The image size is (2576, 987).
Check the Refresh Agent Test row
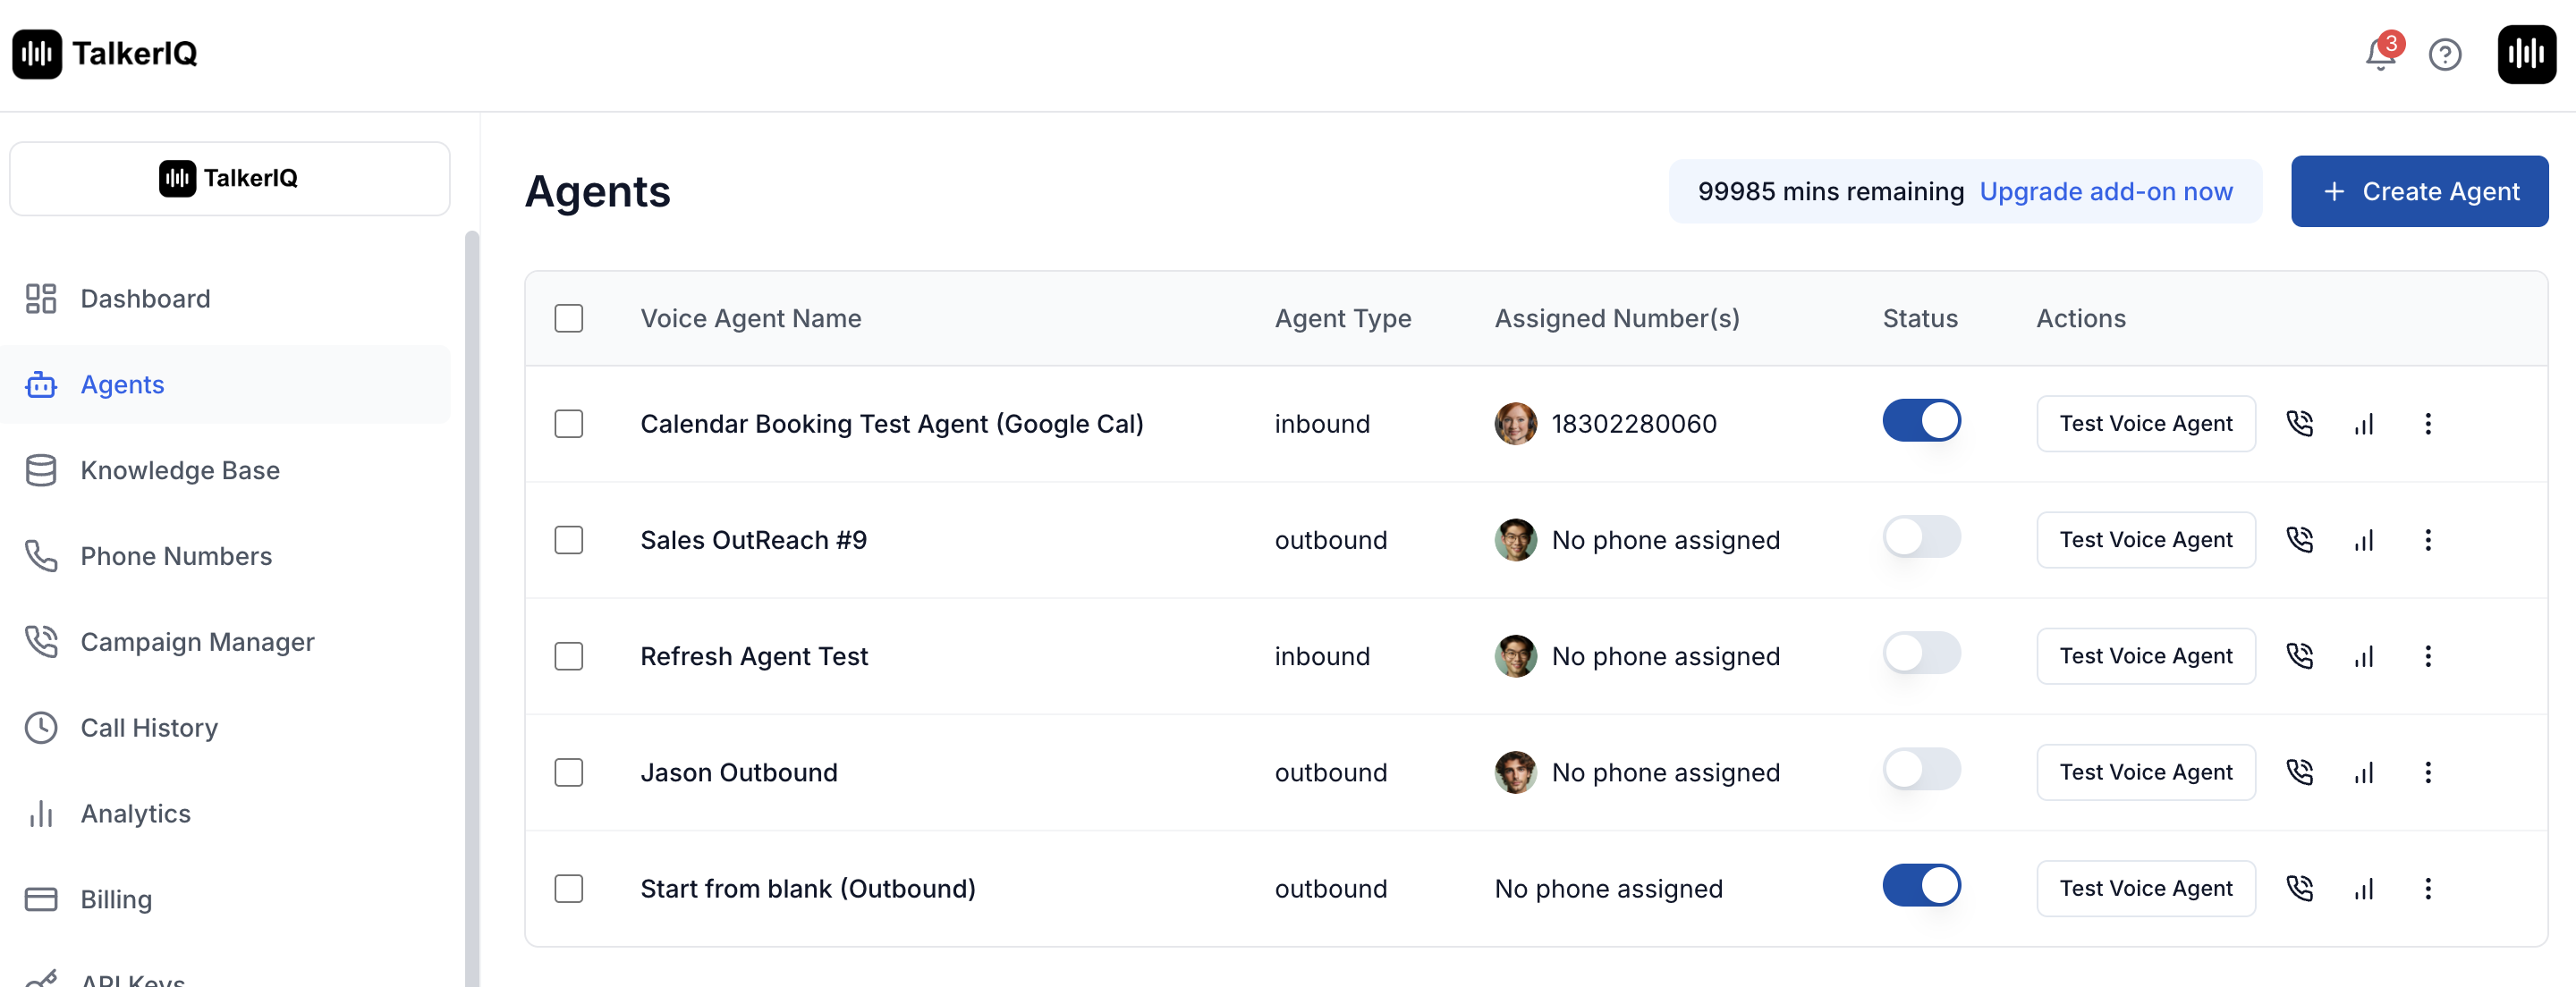click(569, 656)
